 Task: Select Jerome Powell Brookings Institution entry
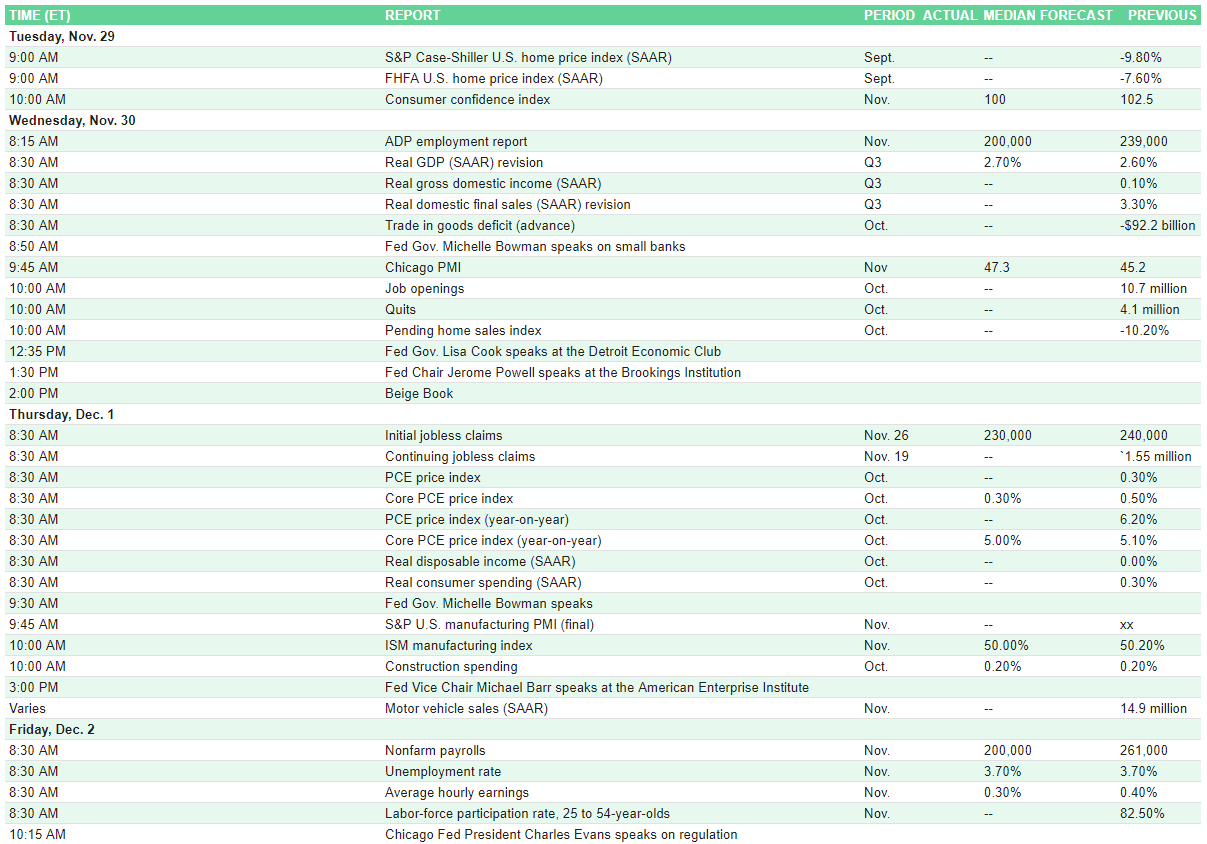(x=563, y=372)
